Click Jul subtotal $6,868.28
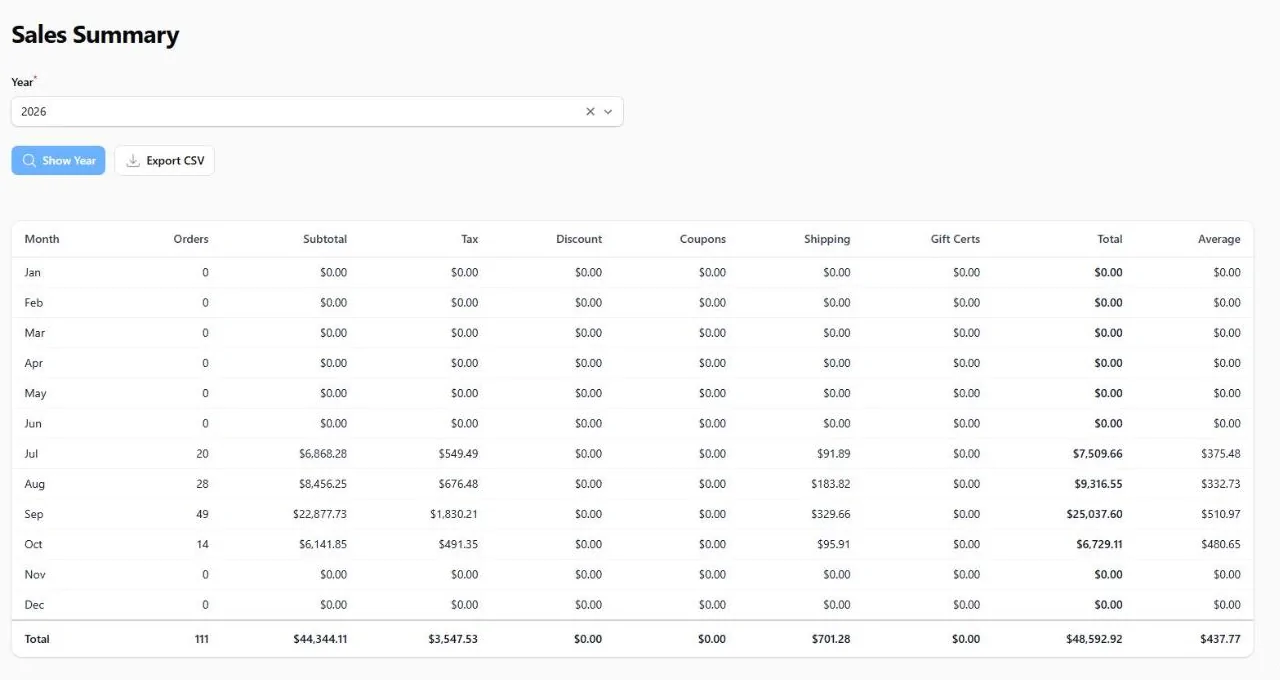Viewport: 1280px width, 680px height. click(323, 454)
